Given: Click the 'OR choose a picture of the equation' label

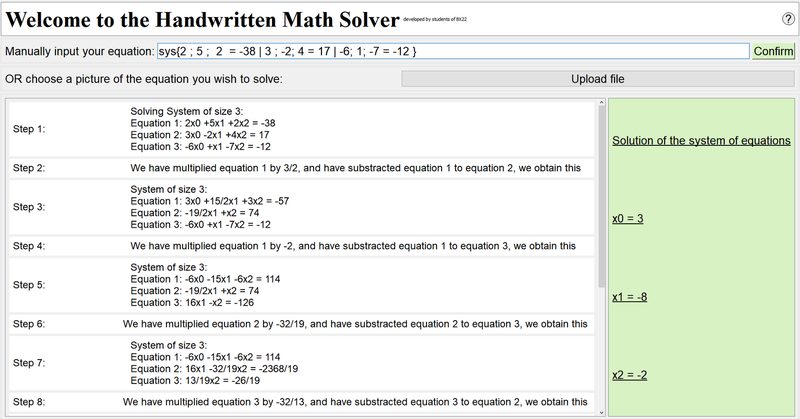Looking at the screenshot, I should (143, 79).
